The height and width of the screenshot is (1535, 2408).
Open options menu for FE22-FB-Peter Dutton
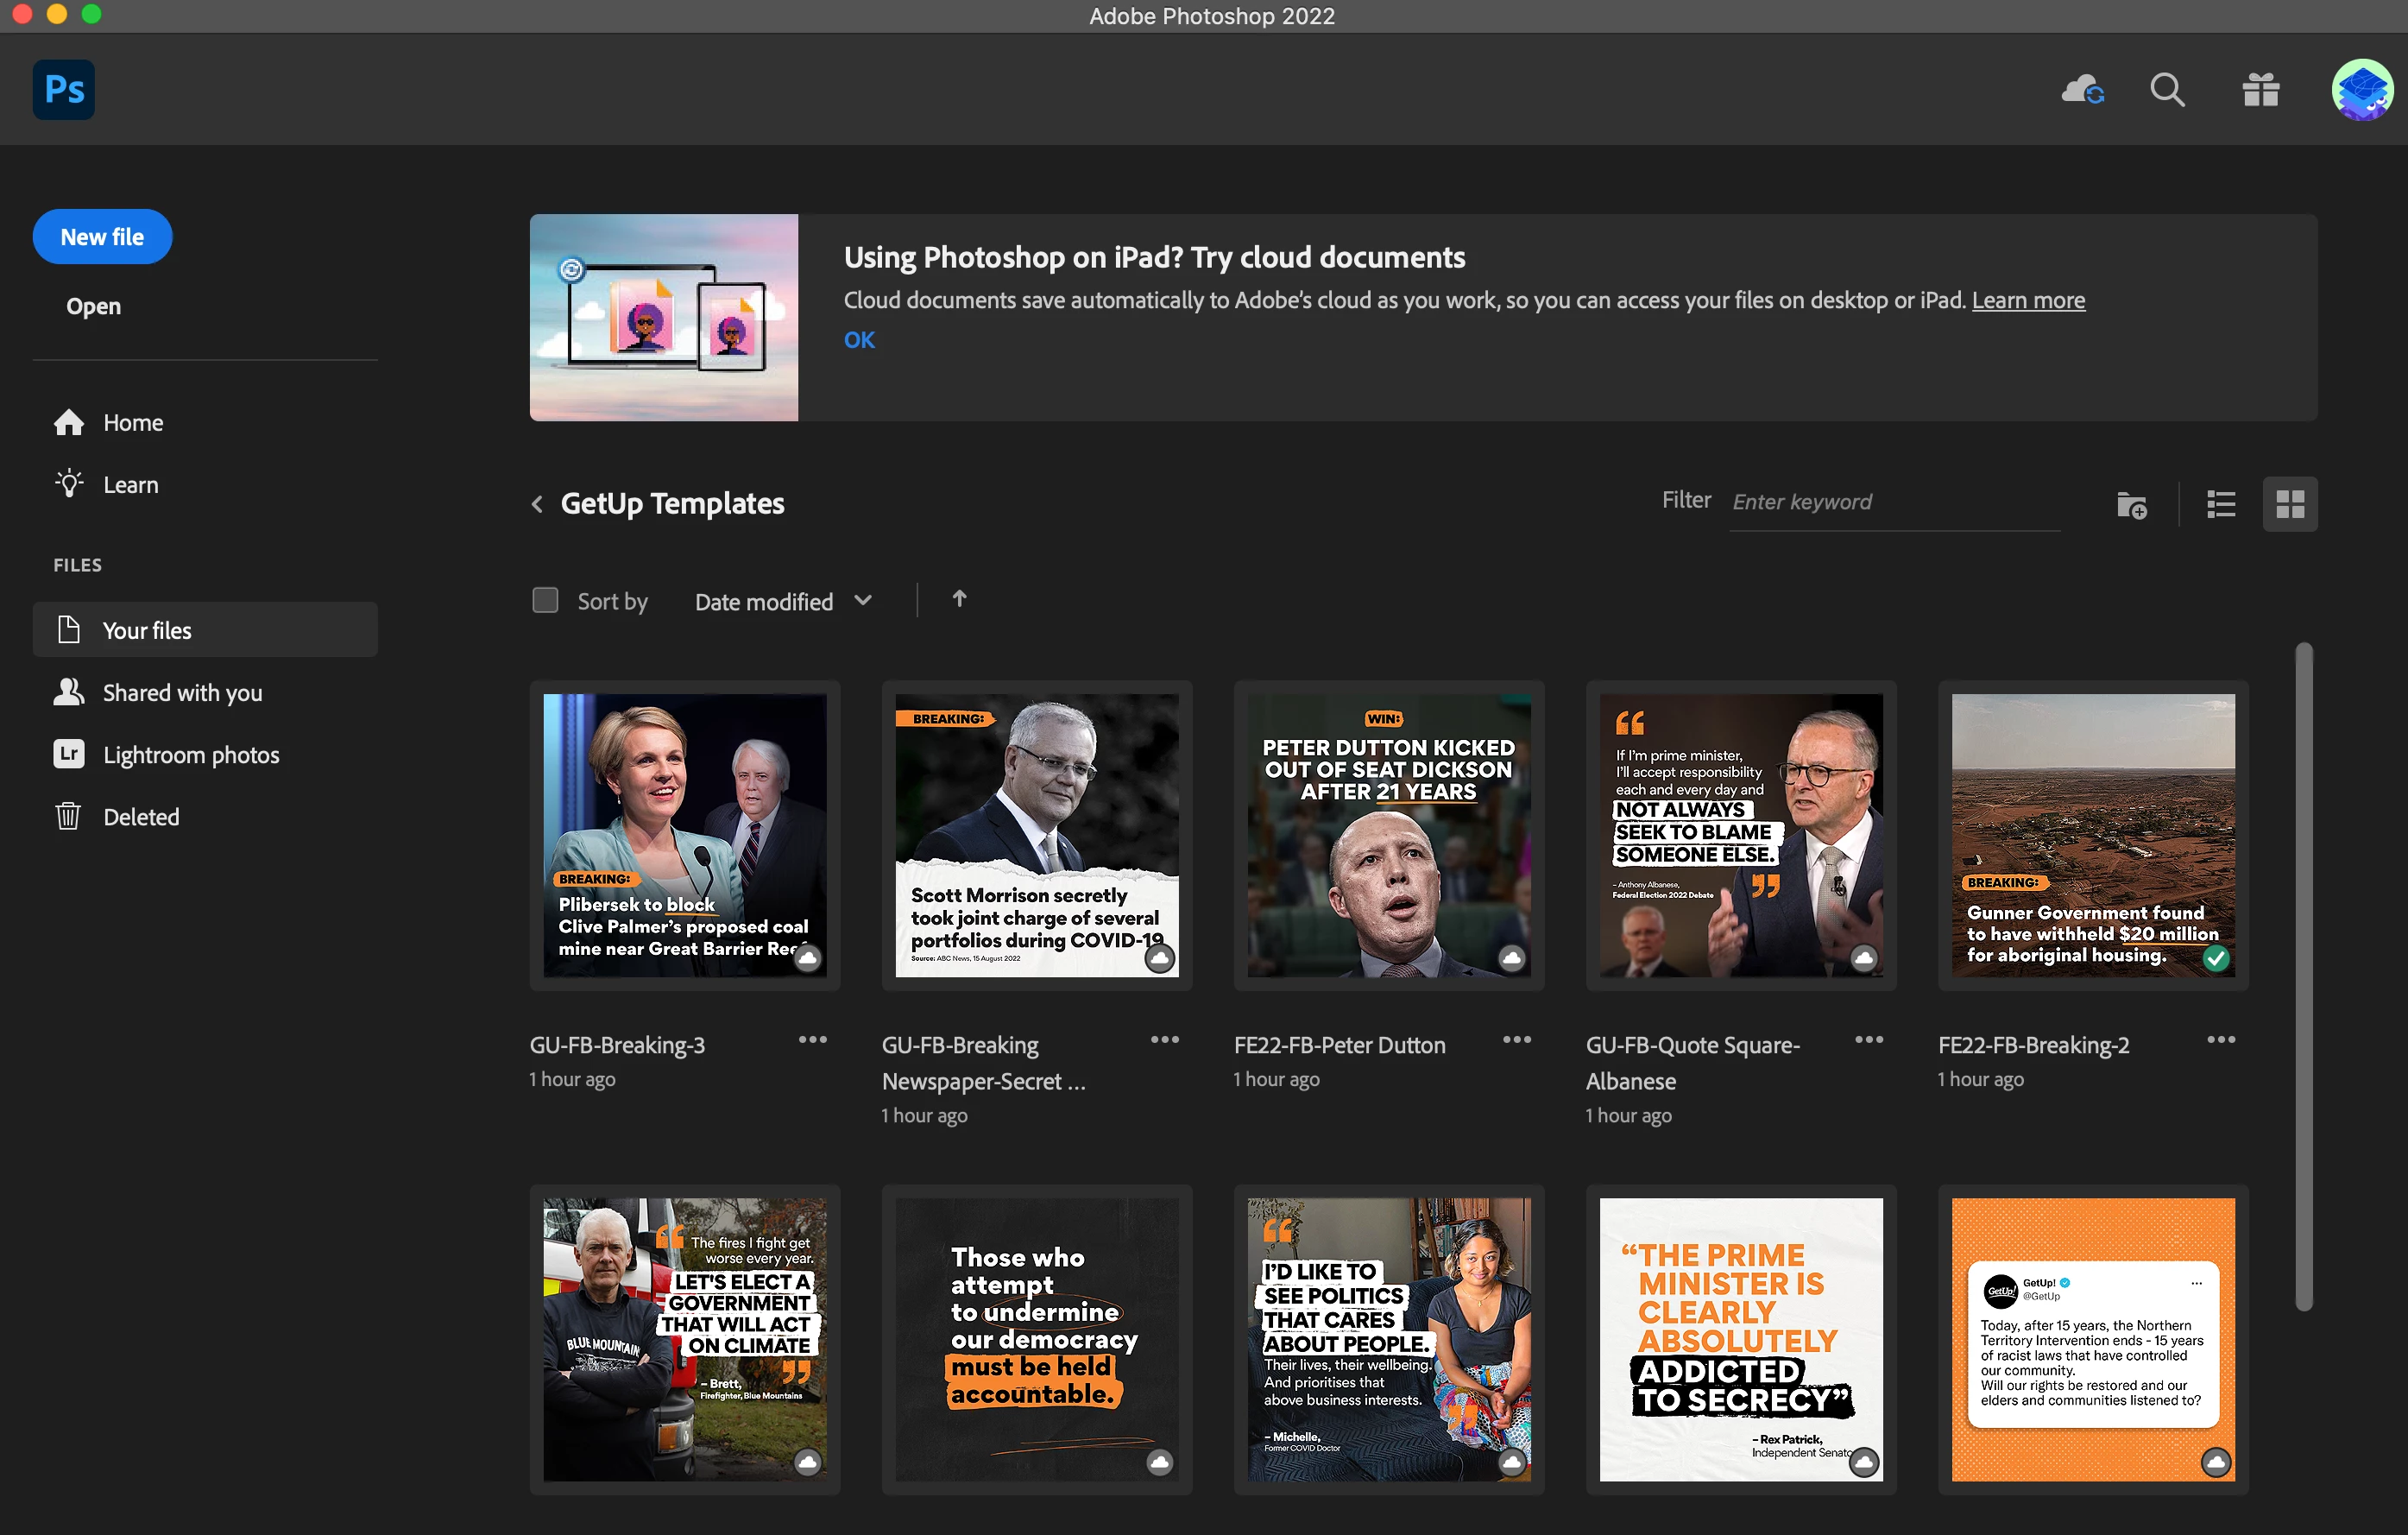(x=1516, y=1040)
